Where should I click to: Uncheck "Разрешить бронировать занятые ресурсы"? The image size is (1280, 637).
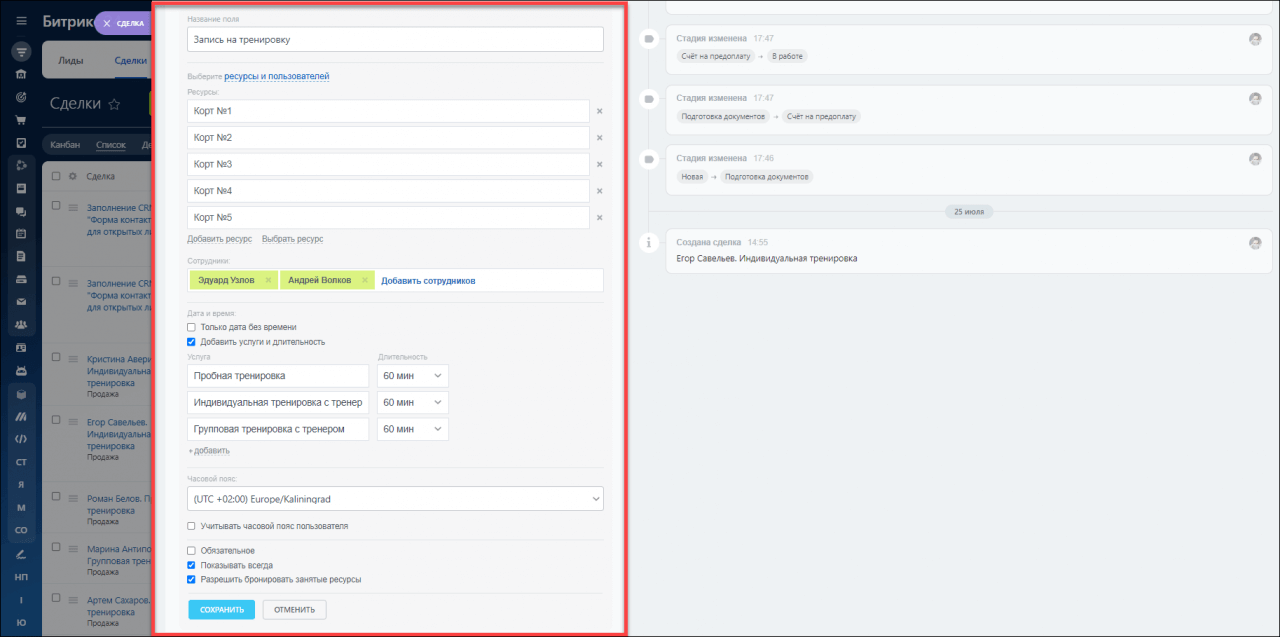(192, 579)
